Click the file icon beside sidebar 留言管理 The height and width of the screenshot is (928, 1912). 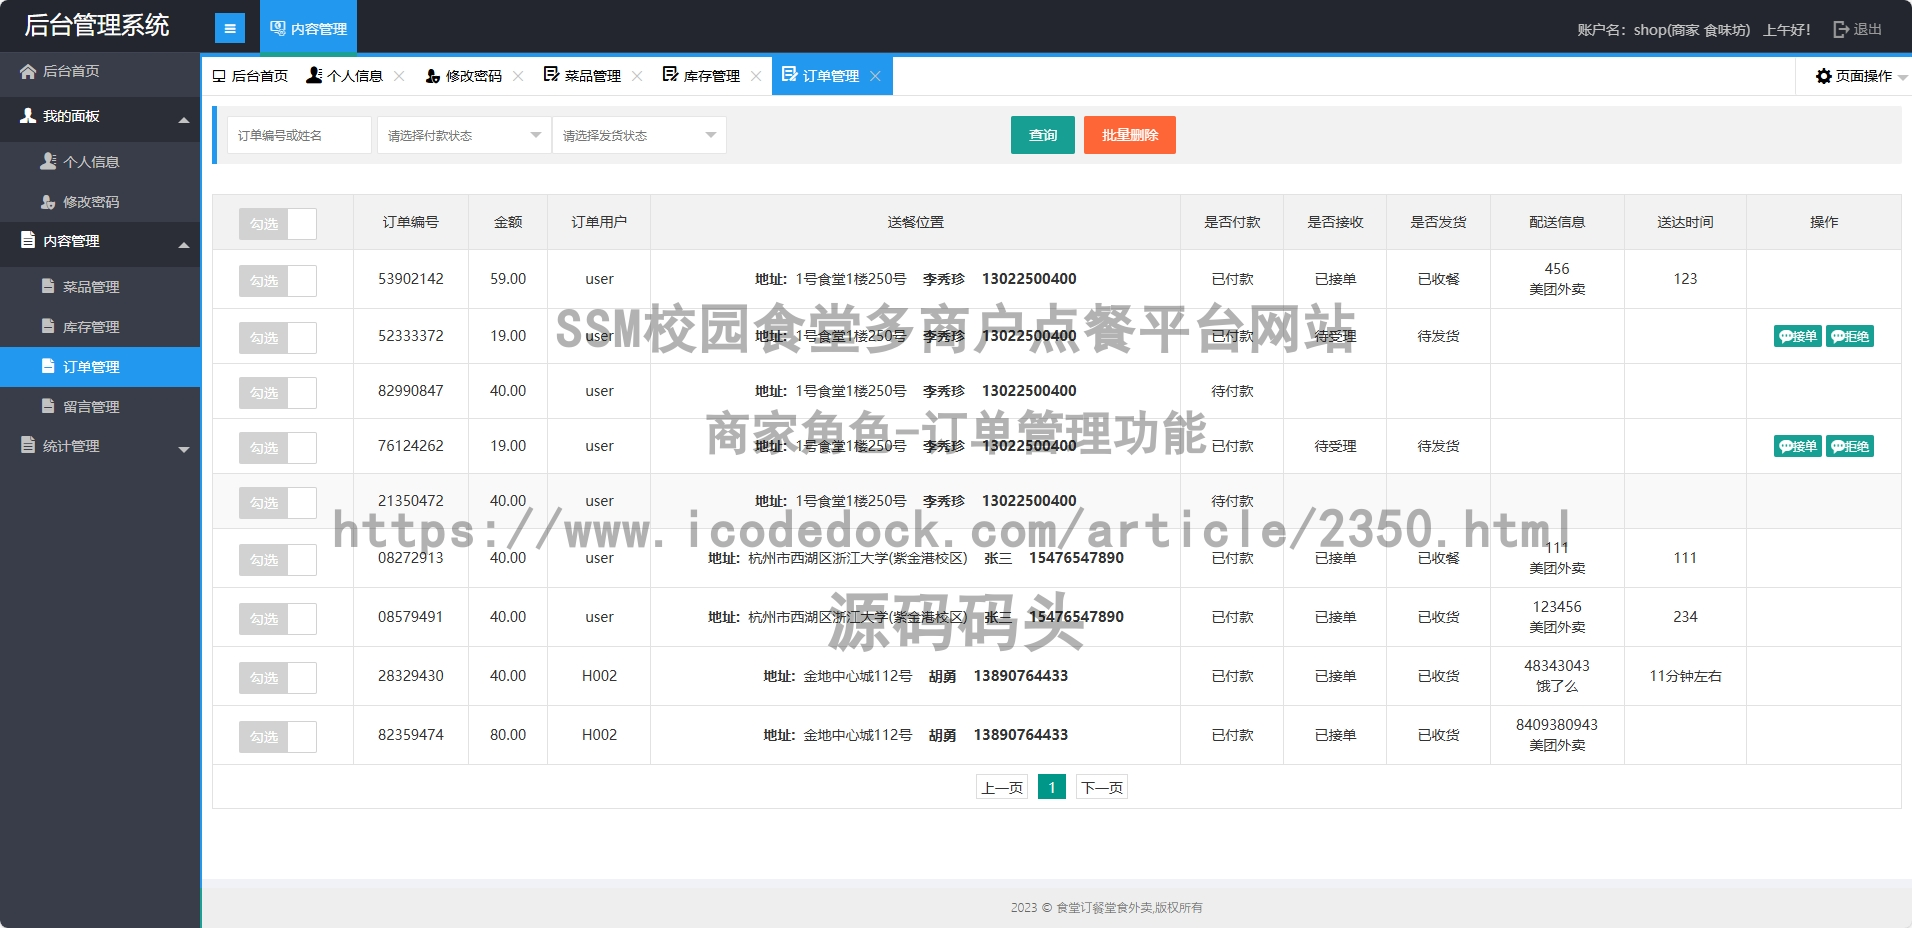click(x=48, y=406)
